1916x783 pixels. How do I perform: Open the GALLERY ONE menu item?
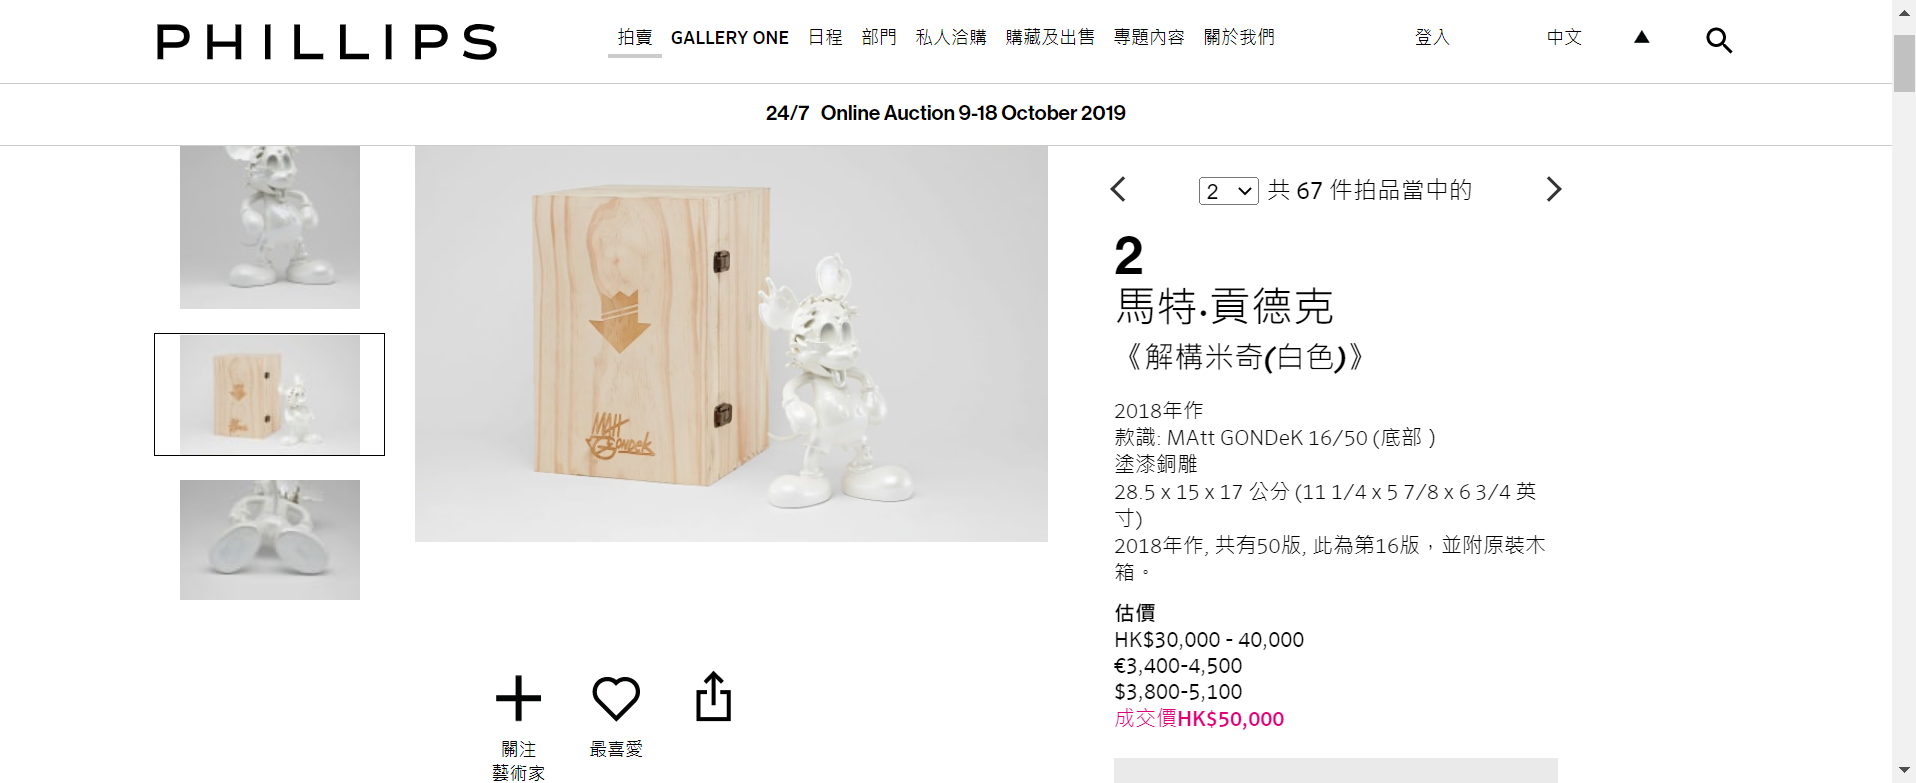[x=729, y=38]
